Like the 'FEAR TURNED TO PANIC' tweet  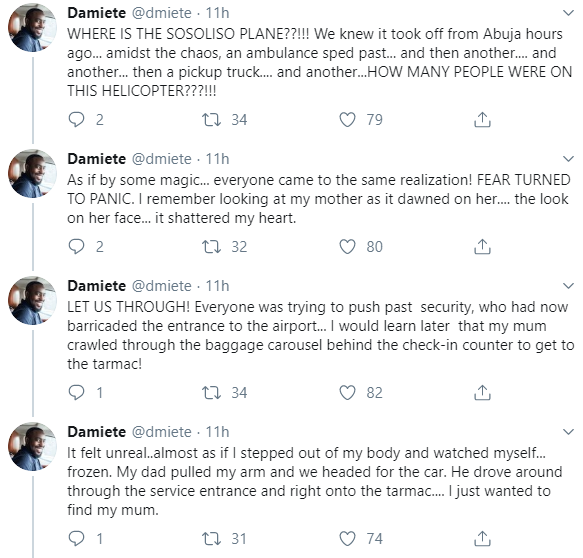[347, 247]
